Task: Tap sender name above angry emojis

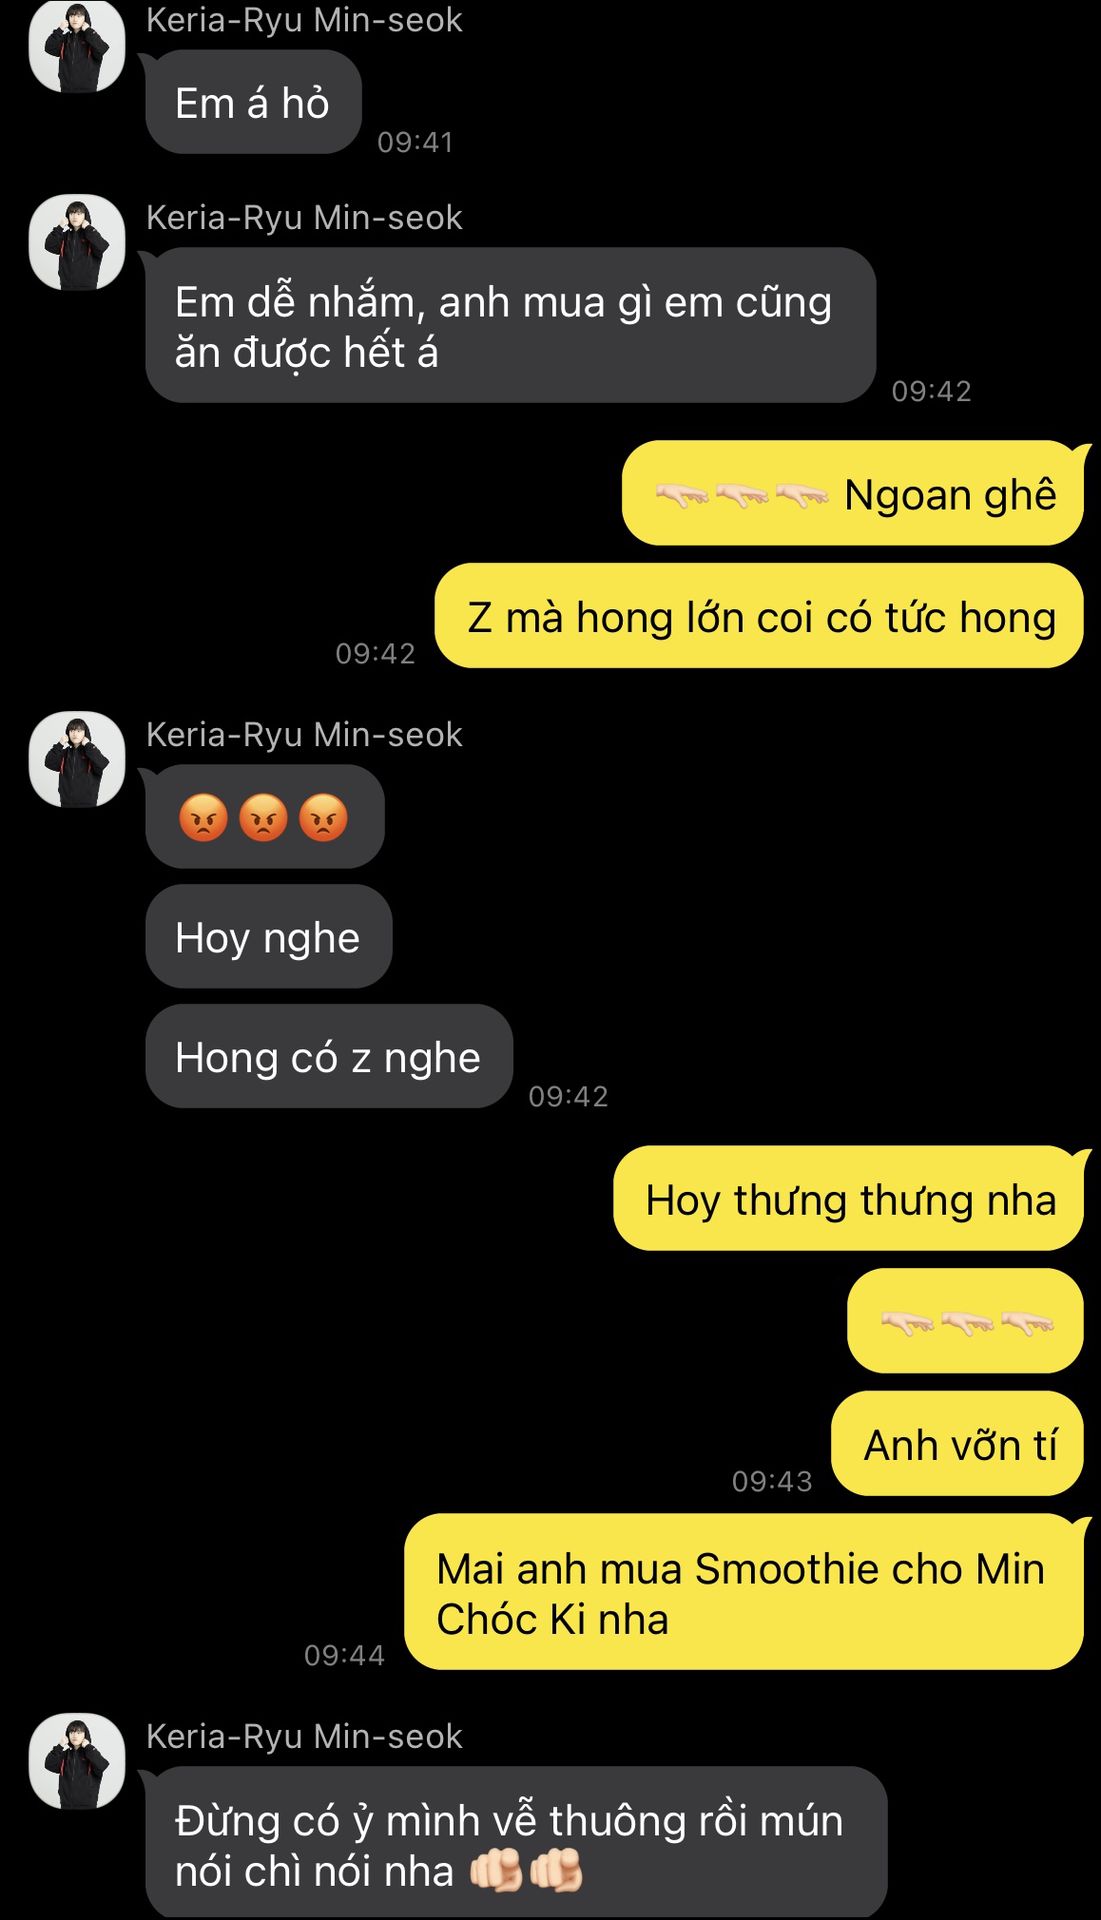Action: pyautogui.click(x=304, y=735)
